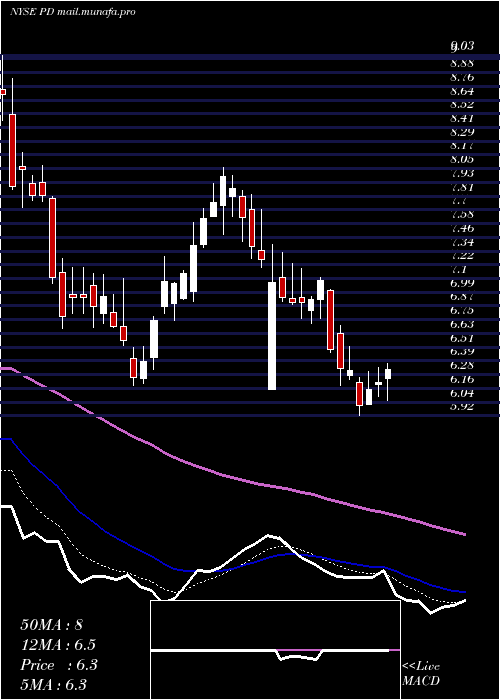Click the 5MA : 6.3 indicator text
This screenshot has height=700, width=500.
point(54,685)
